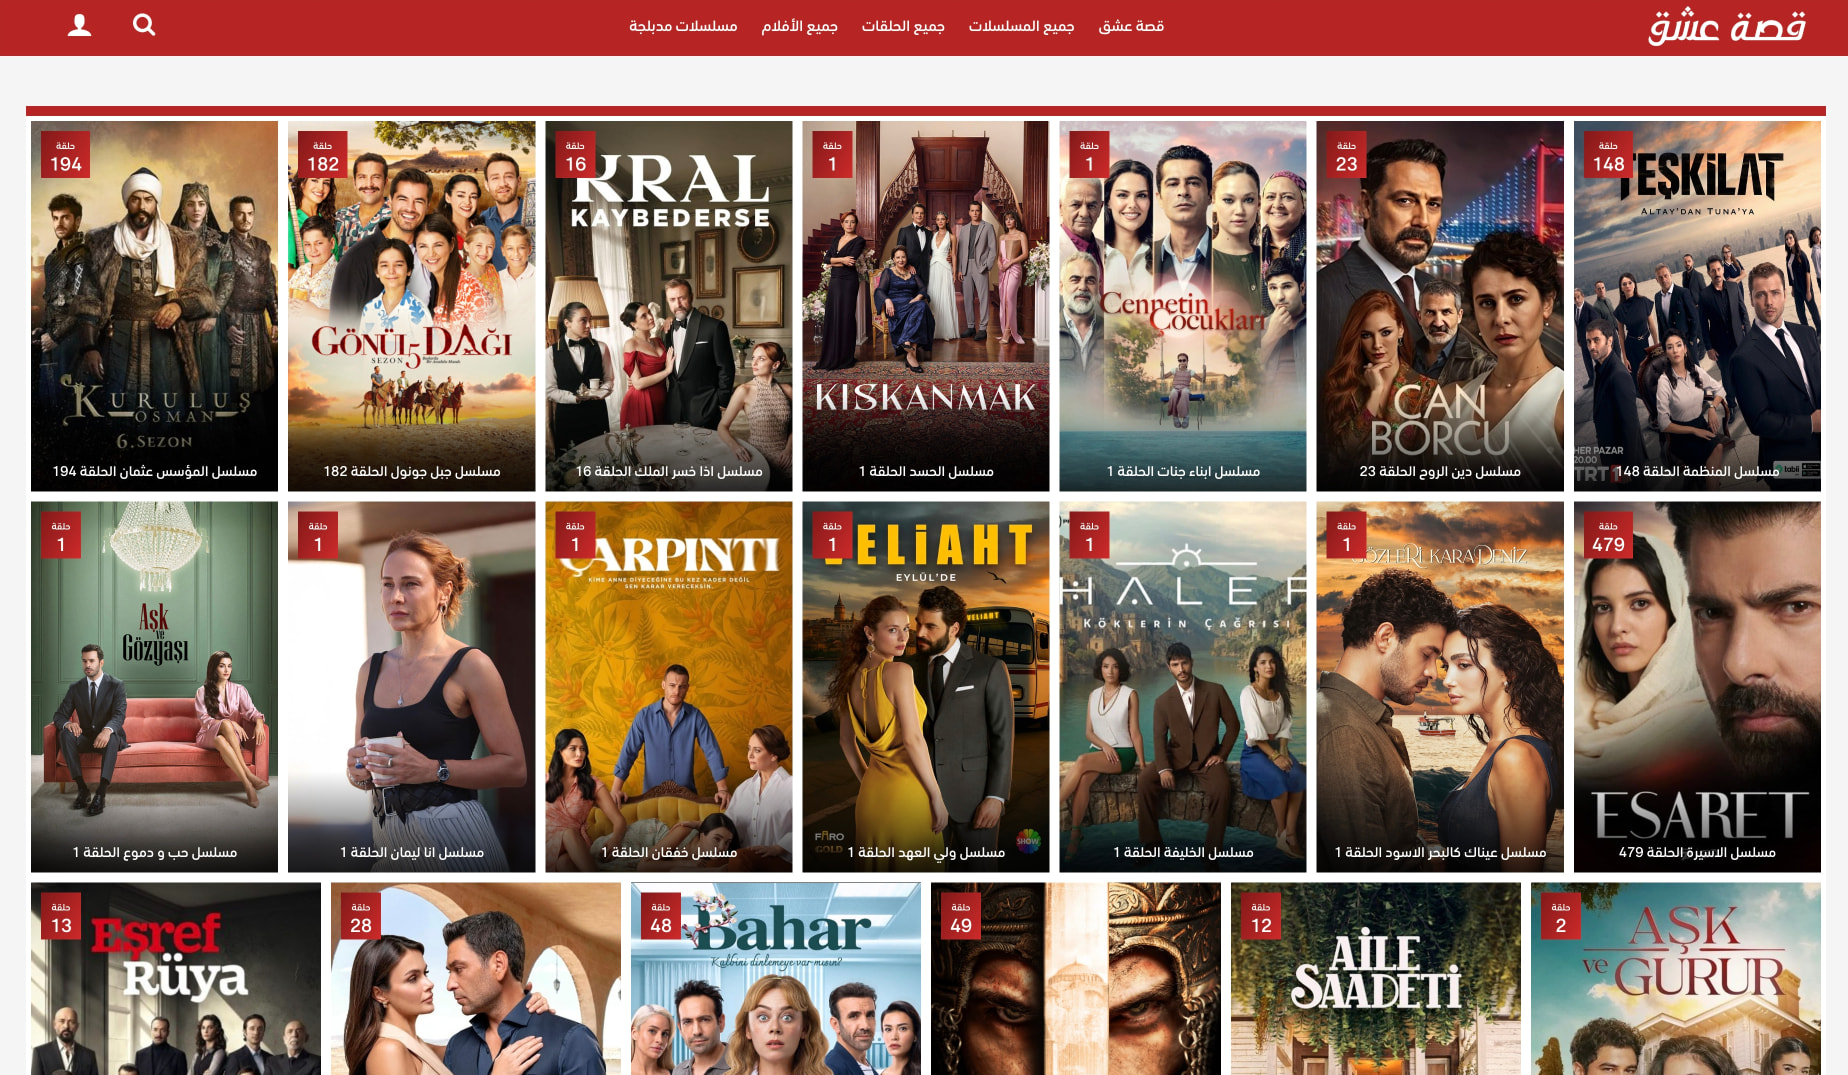Click title مسلسل ولي العهد الحلقة 1
This screenshot has width=1848, height=1075.
pyautogui.click(x=926, y=852)
